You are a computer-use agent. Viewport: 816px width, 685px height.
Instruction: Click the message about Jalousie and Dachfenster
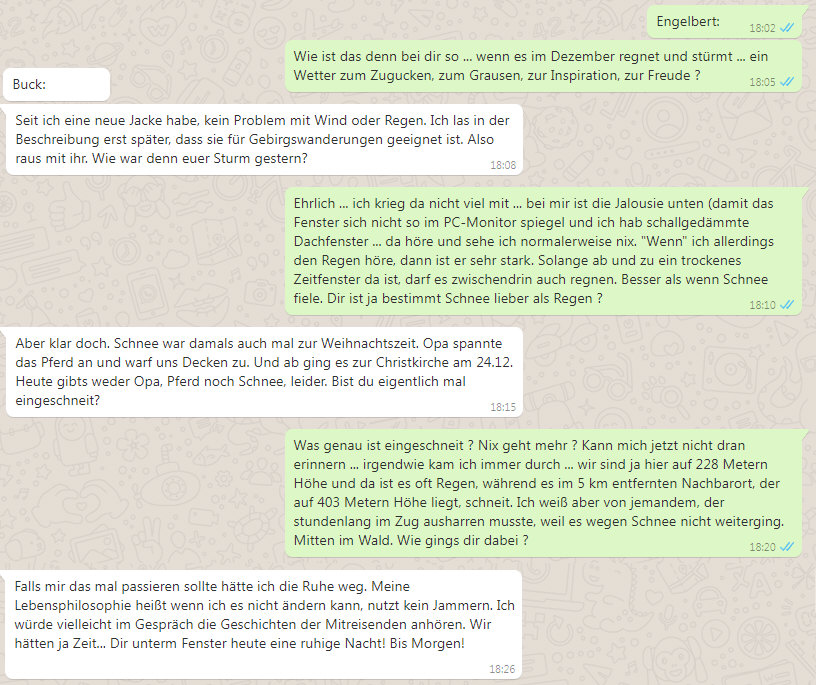tap(543, 251)
